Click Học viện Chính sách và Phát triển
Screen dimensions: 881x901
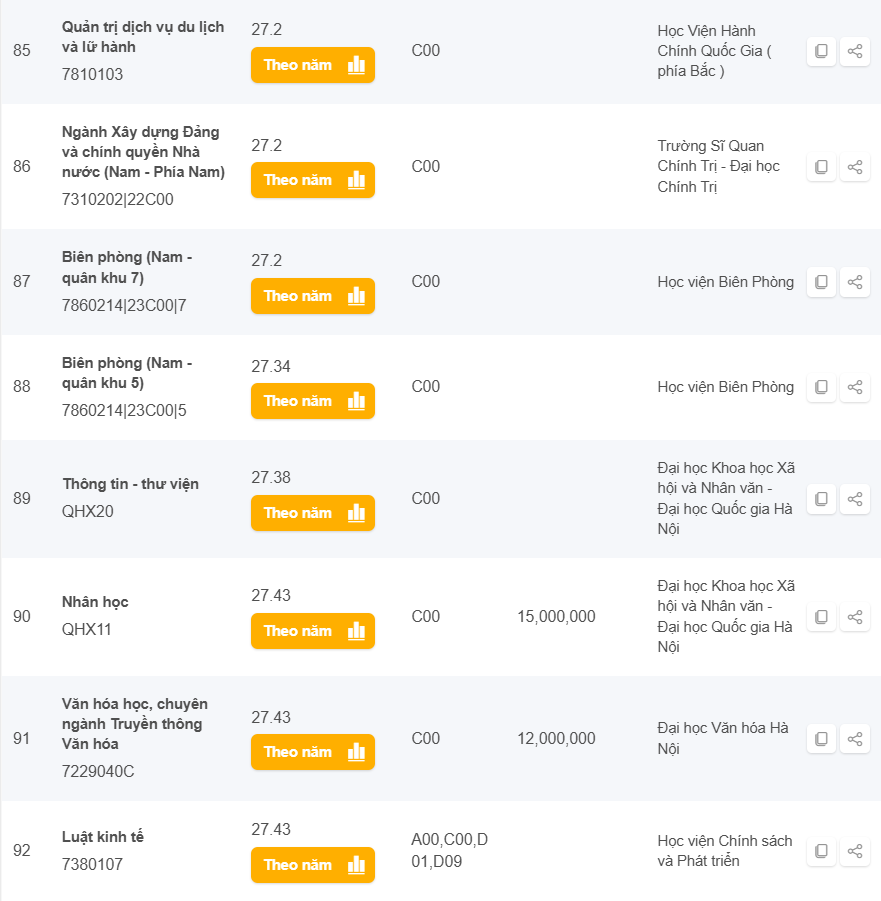pos(724,851)
